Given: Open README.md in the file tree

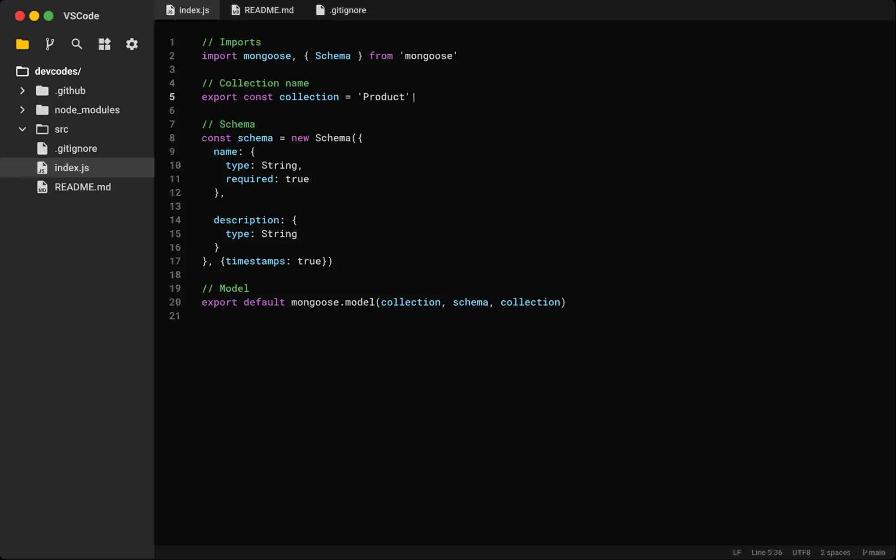Looking at the screenshot, I should (x=77, y=187).
